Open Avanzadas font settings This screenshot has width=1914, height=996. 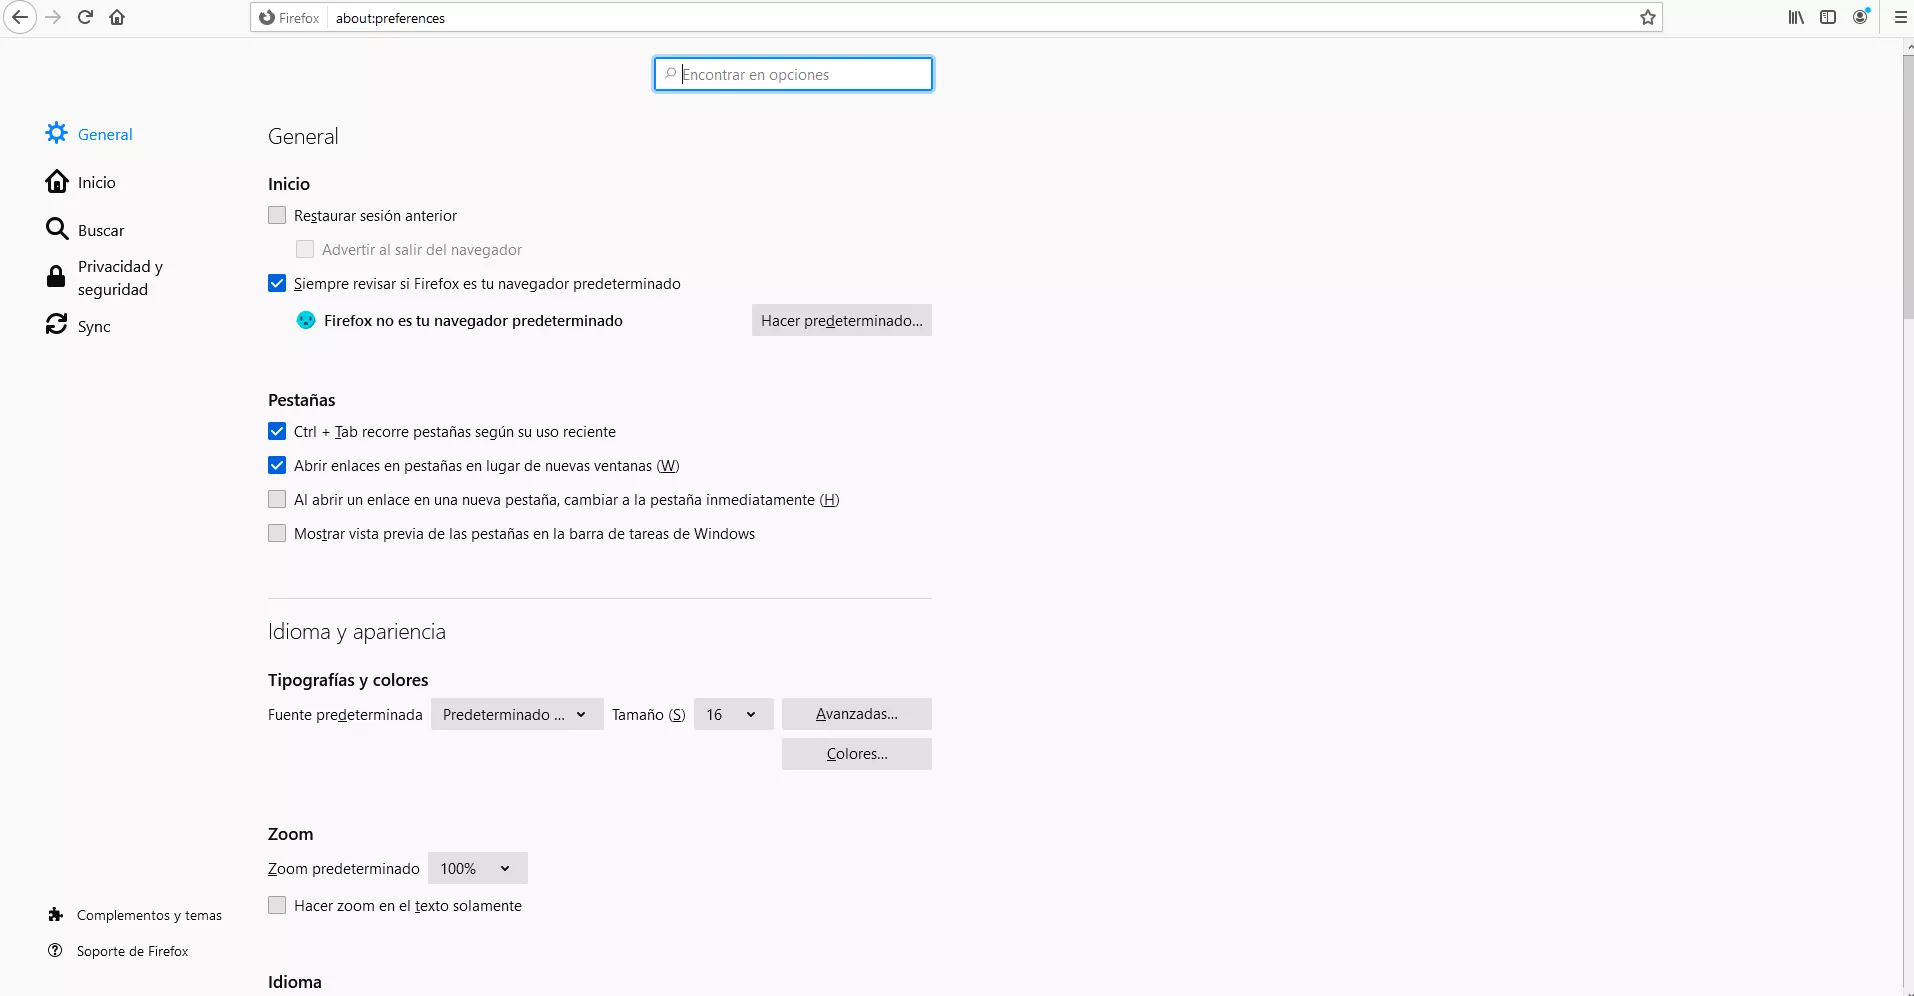[857, 714]
